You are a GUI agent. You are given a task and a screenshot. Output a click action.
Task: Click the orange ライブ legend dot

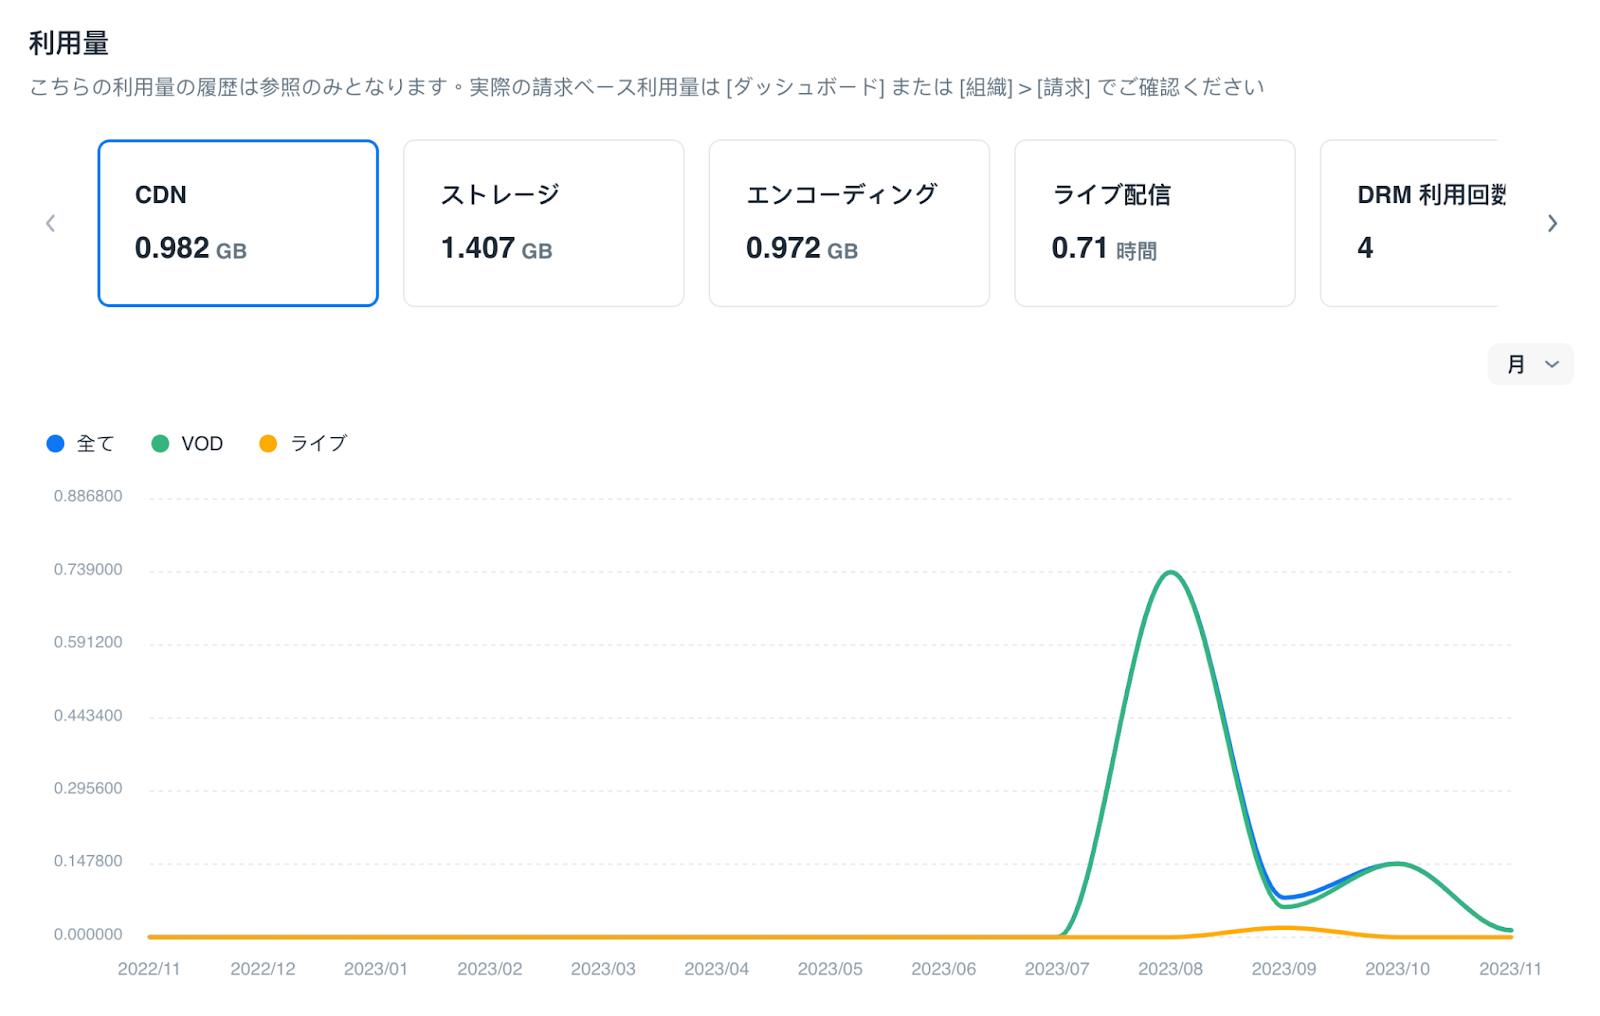(268, 444)
